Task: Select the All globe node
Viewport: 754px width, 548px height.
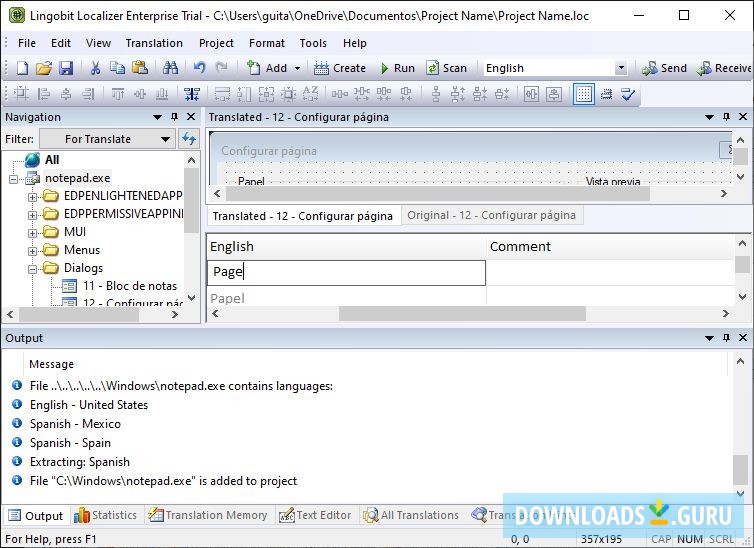Action: [x=42, y=160]
